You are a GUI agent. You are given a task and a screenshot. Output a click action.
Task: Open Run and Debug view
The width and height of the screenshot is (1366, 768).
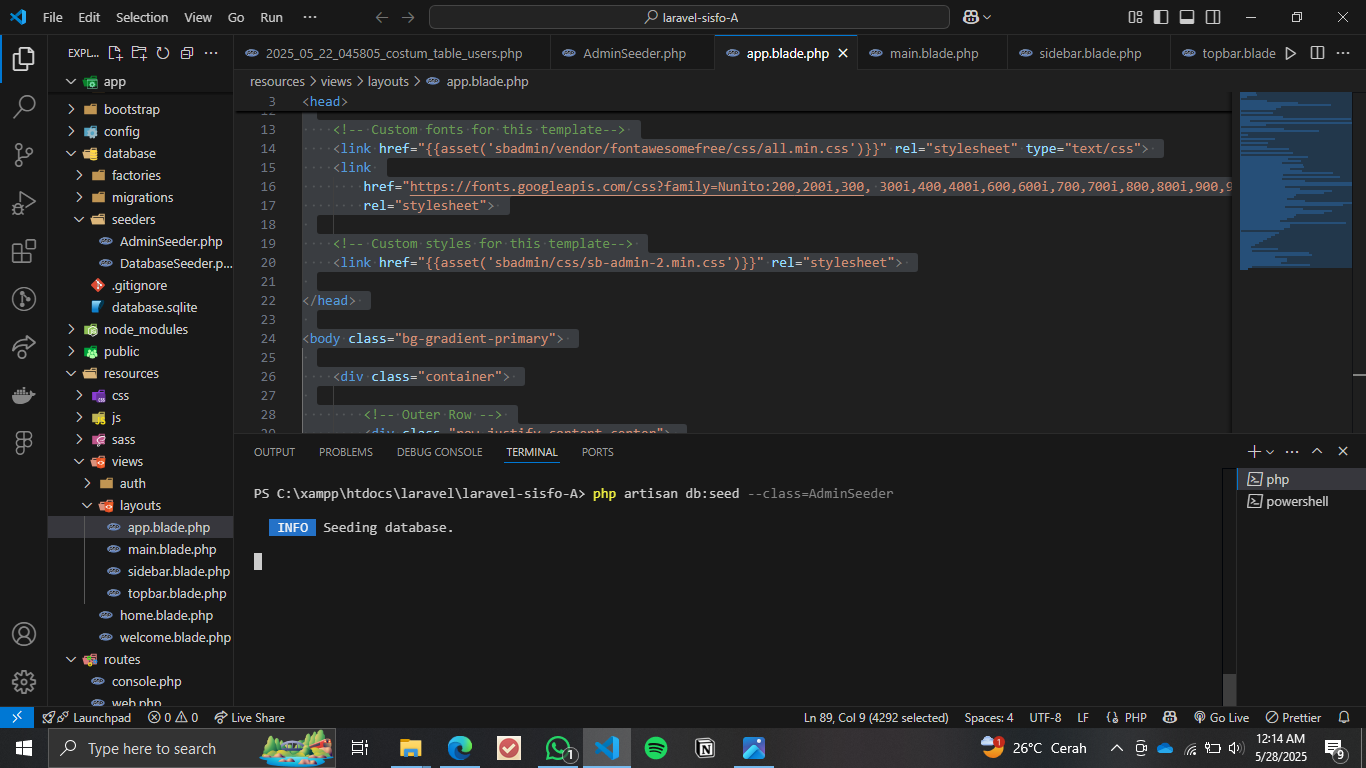pyautogui.click(x=24, y=203)
